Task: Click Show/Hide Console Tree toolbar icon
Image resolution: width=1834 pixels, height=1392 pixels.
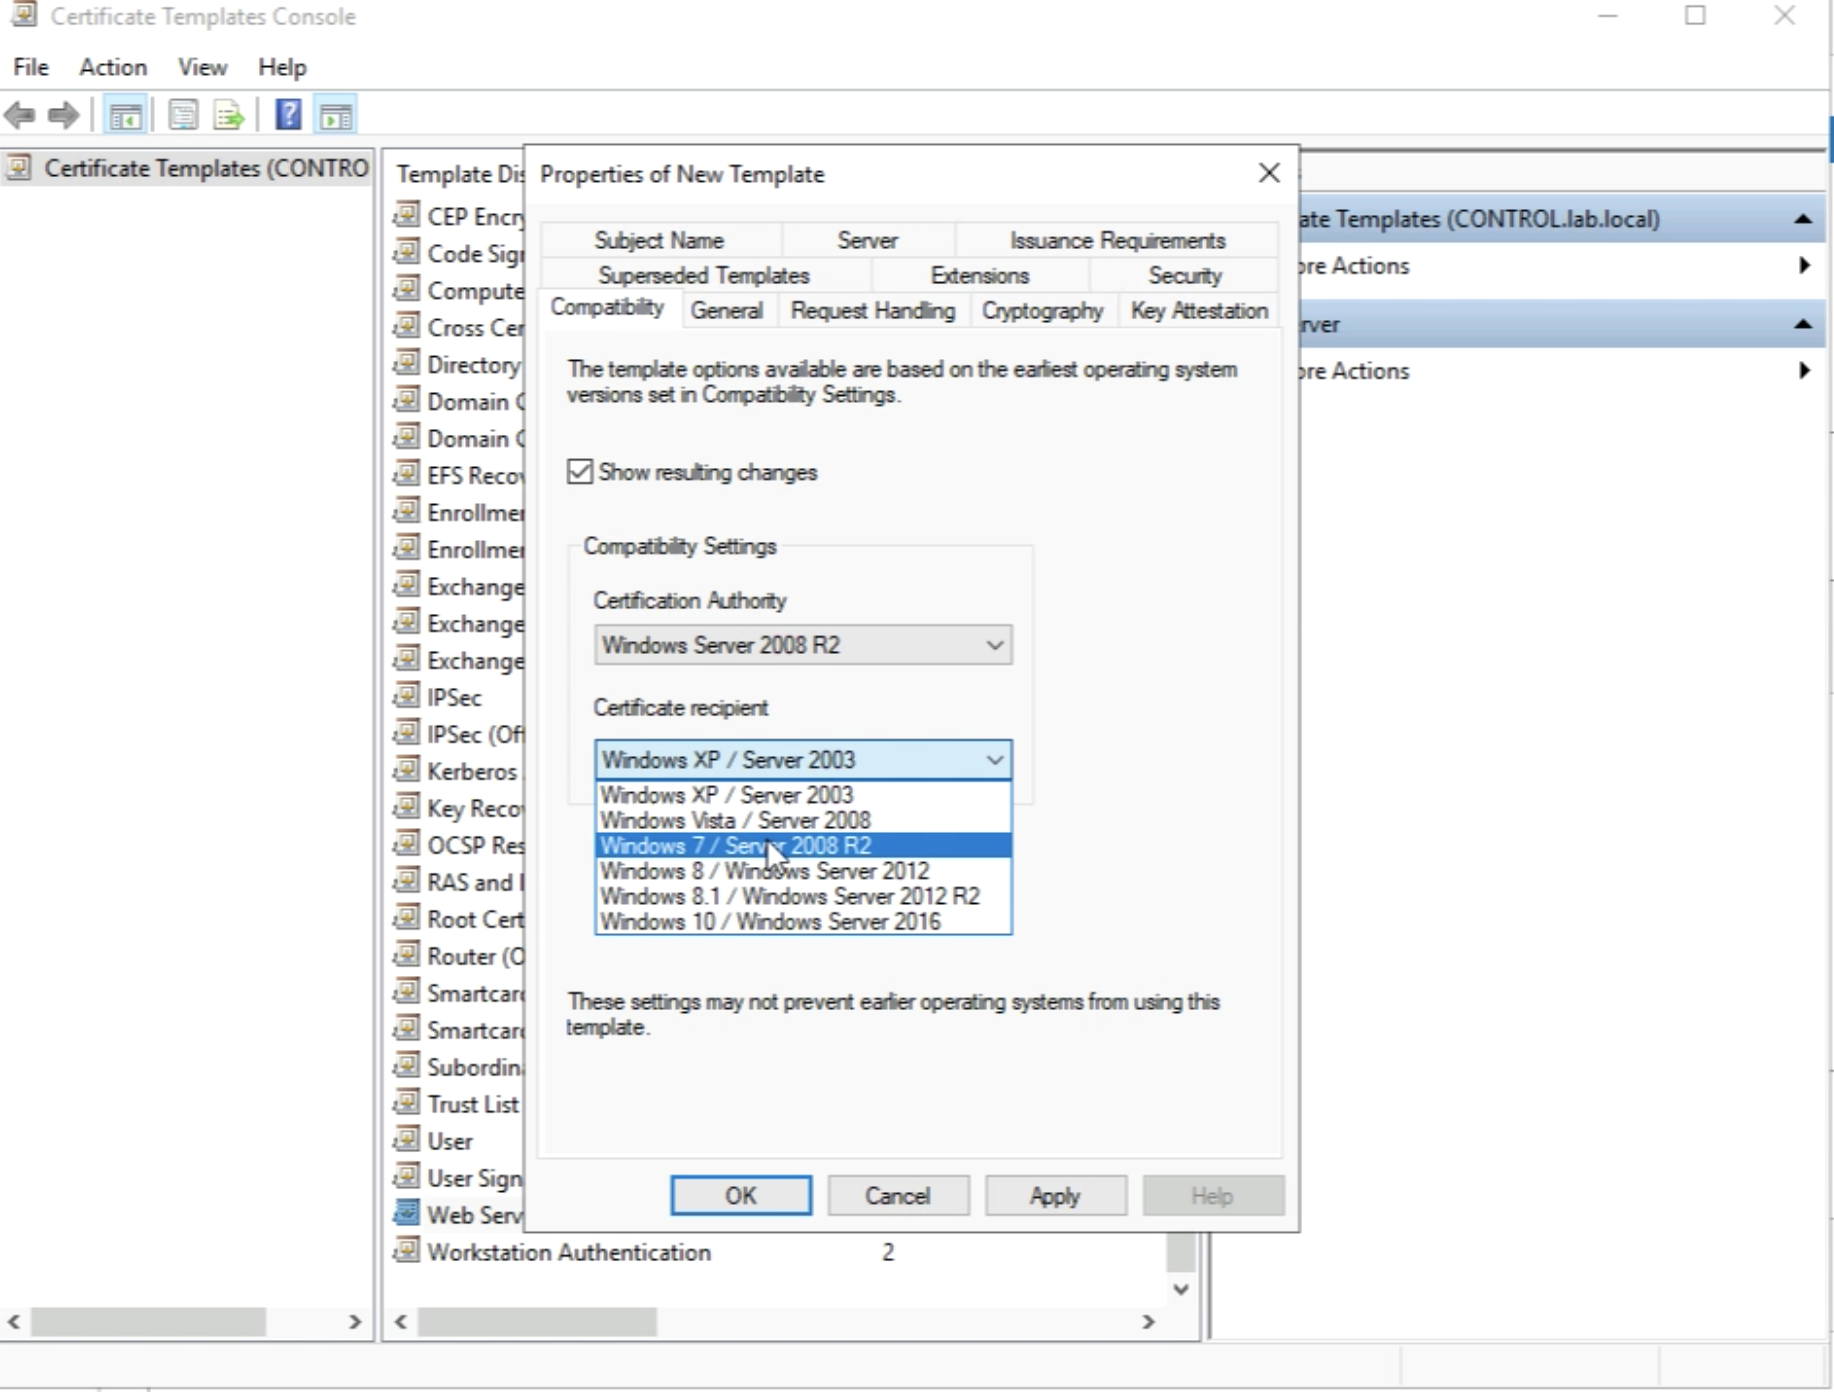Action: tap(125, 116)
